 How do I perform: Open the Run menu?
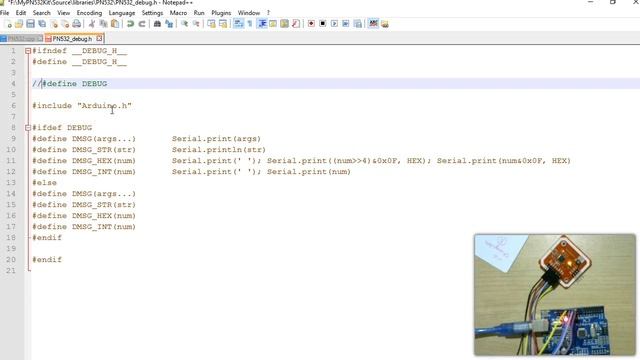(x=199, y=13)
